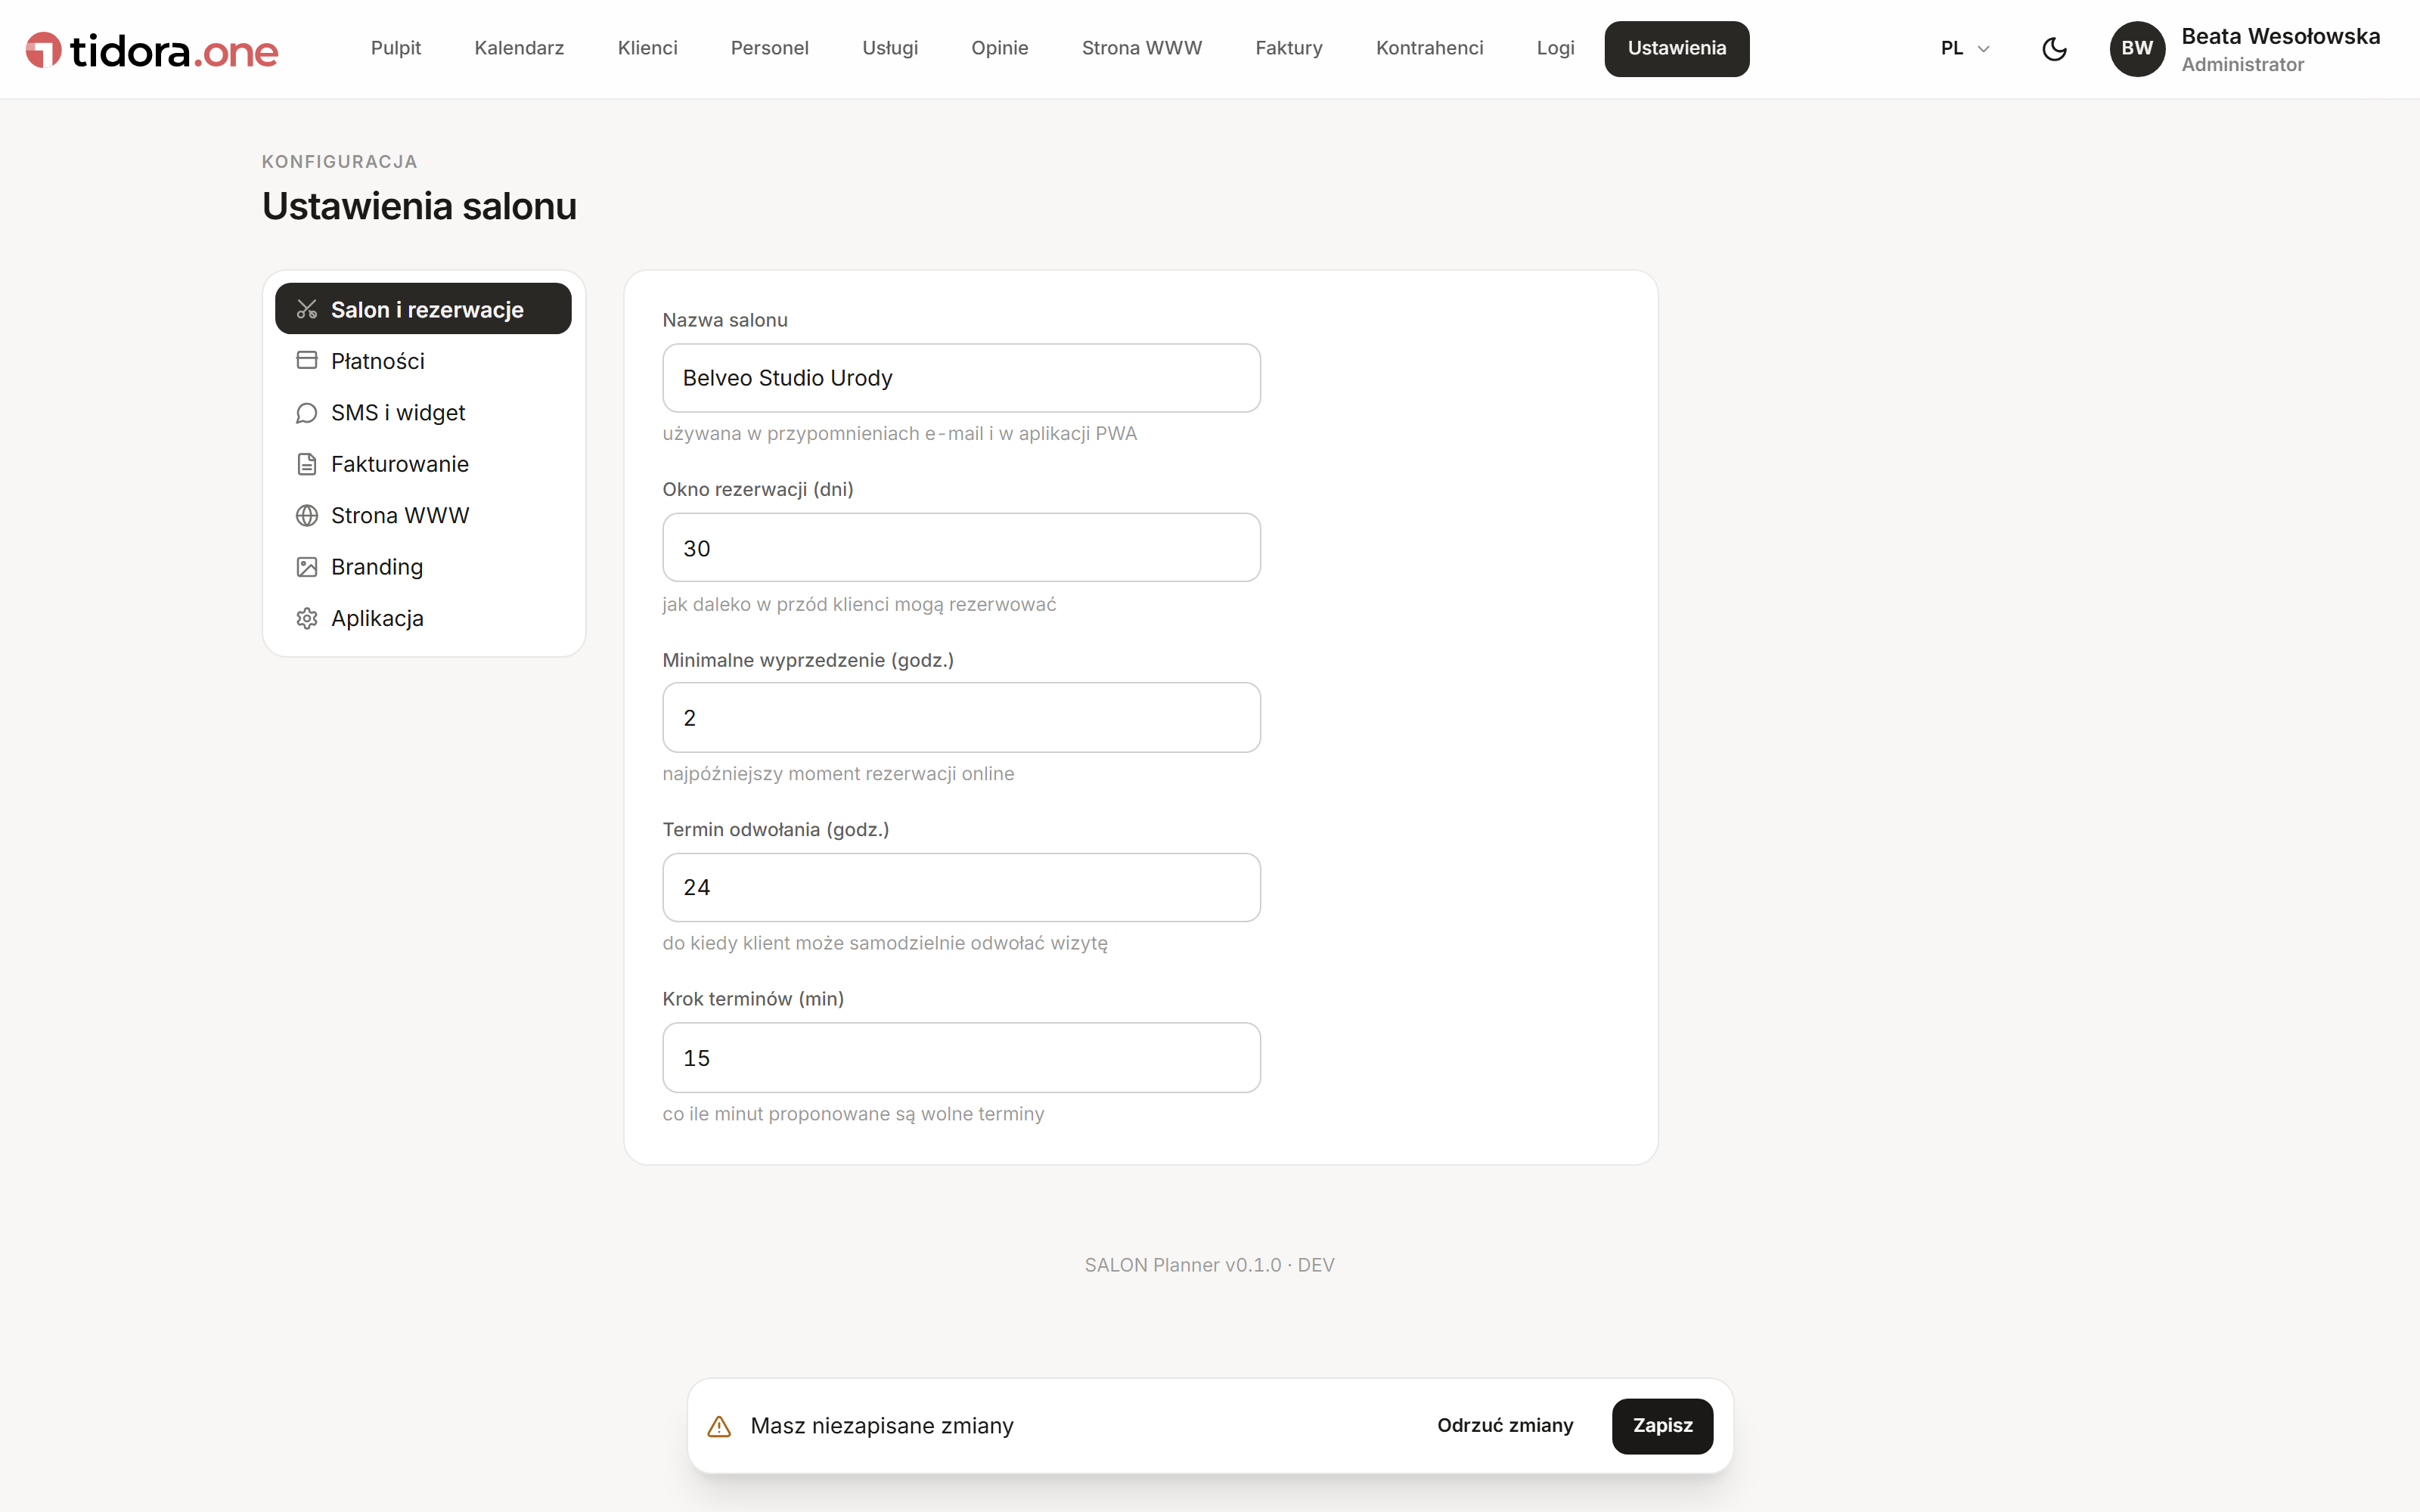Select Aplikacja settings tab
Image resolution: width=2420 pixels, height=1512 pixels.
pos(423,618)
